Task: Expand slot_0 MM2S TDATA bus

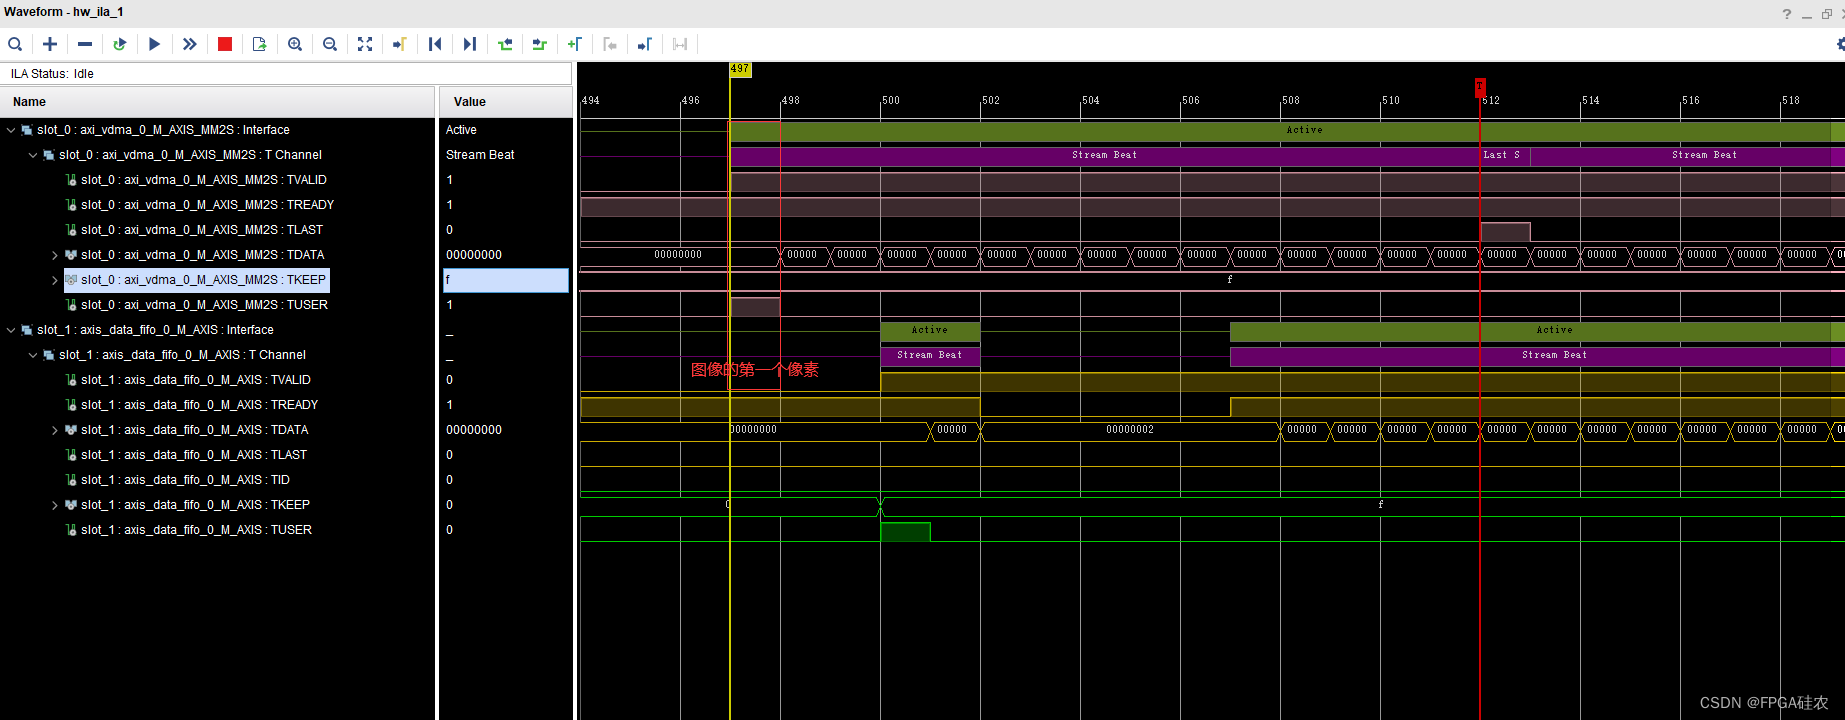Action: [x=55, y=255]
